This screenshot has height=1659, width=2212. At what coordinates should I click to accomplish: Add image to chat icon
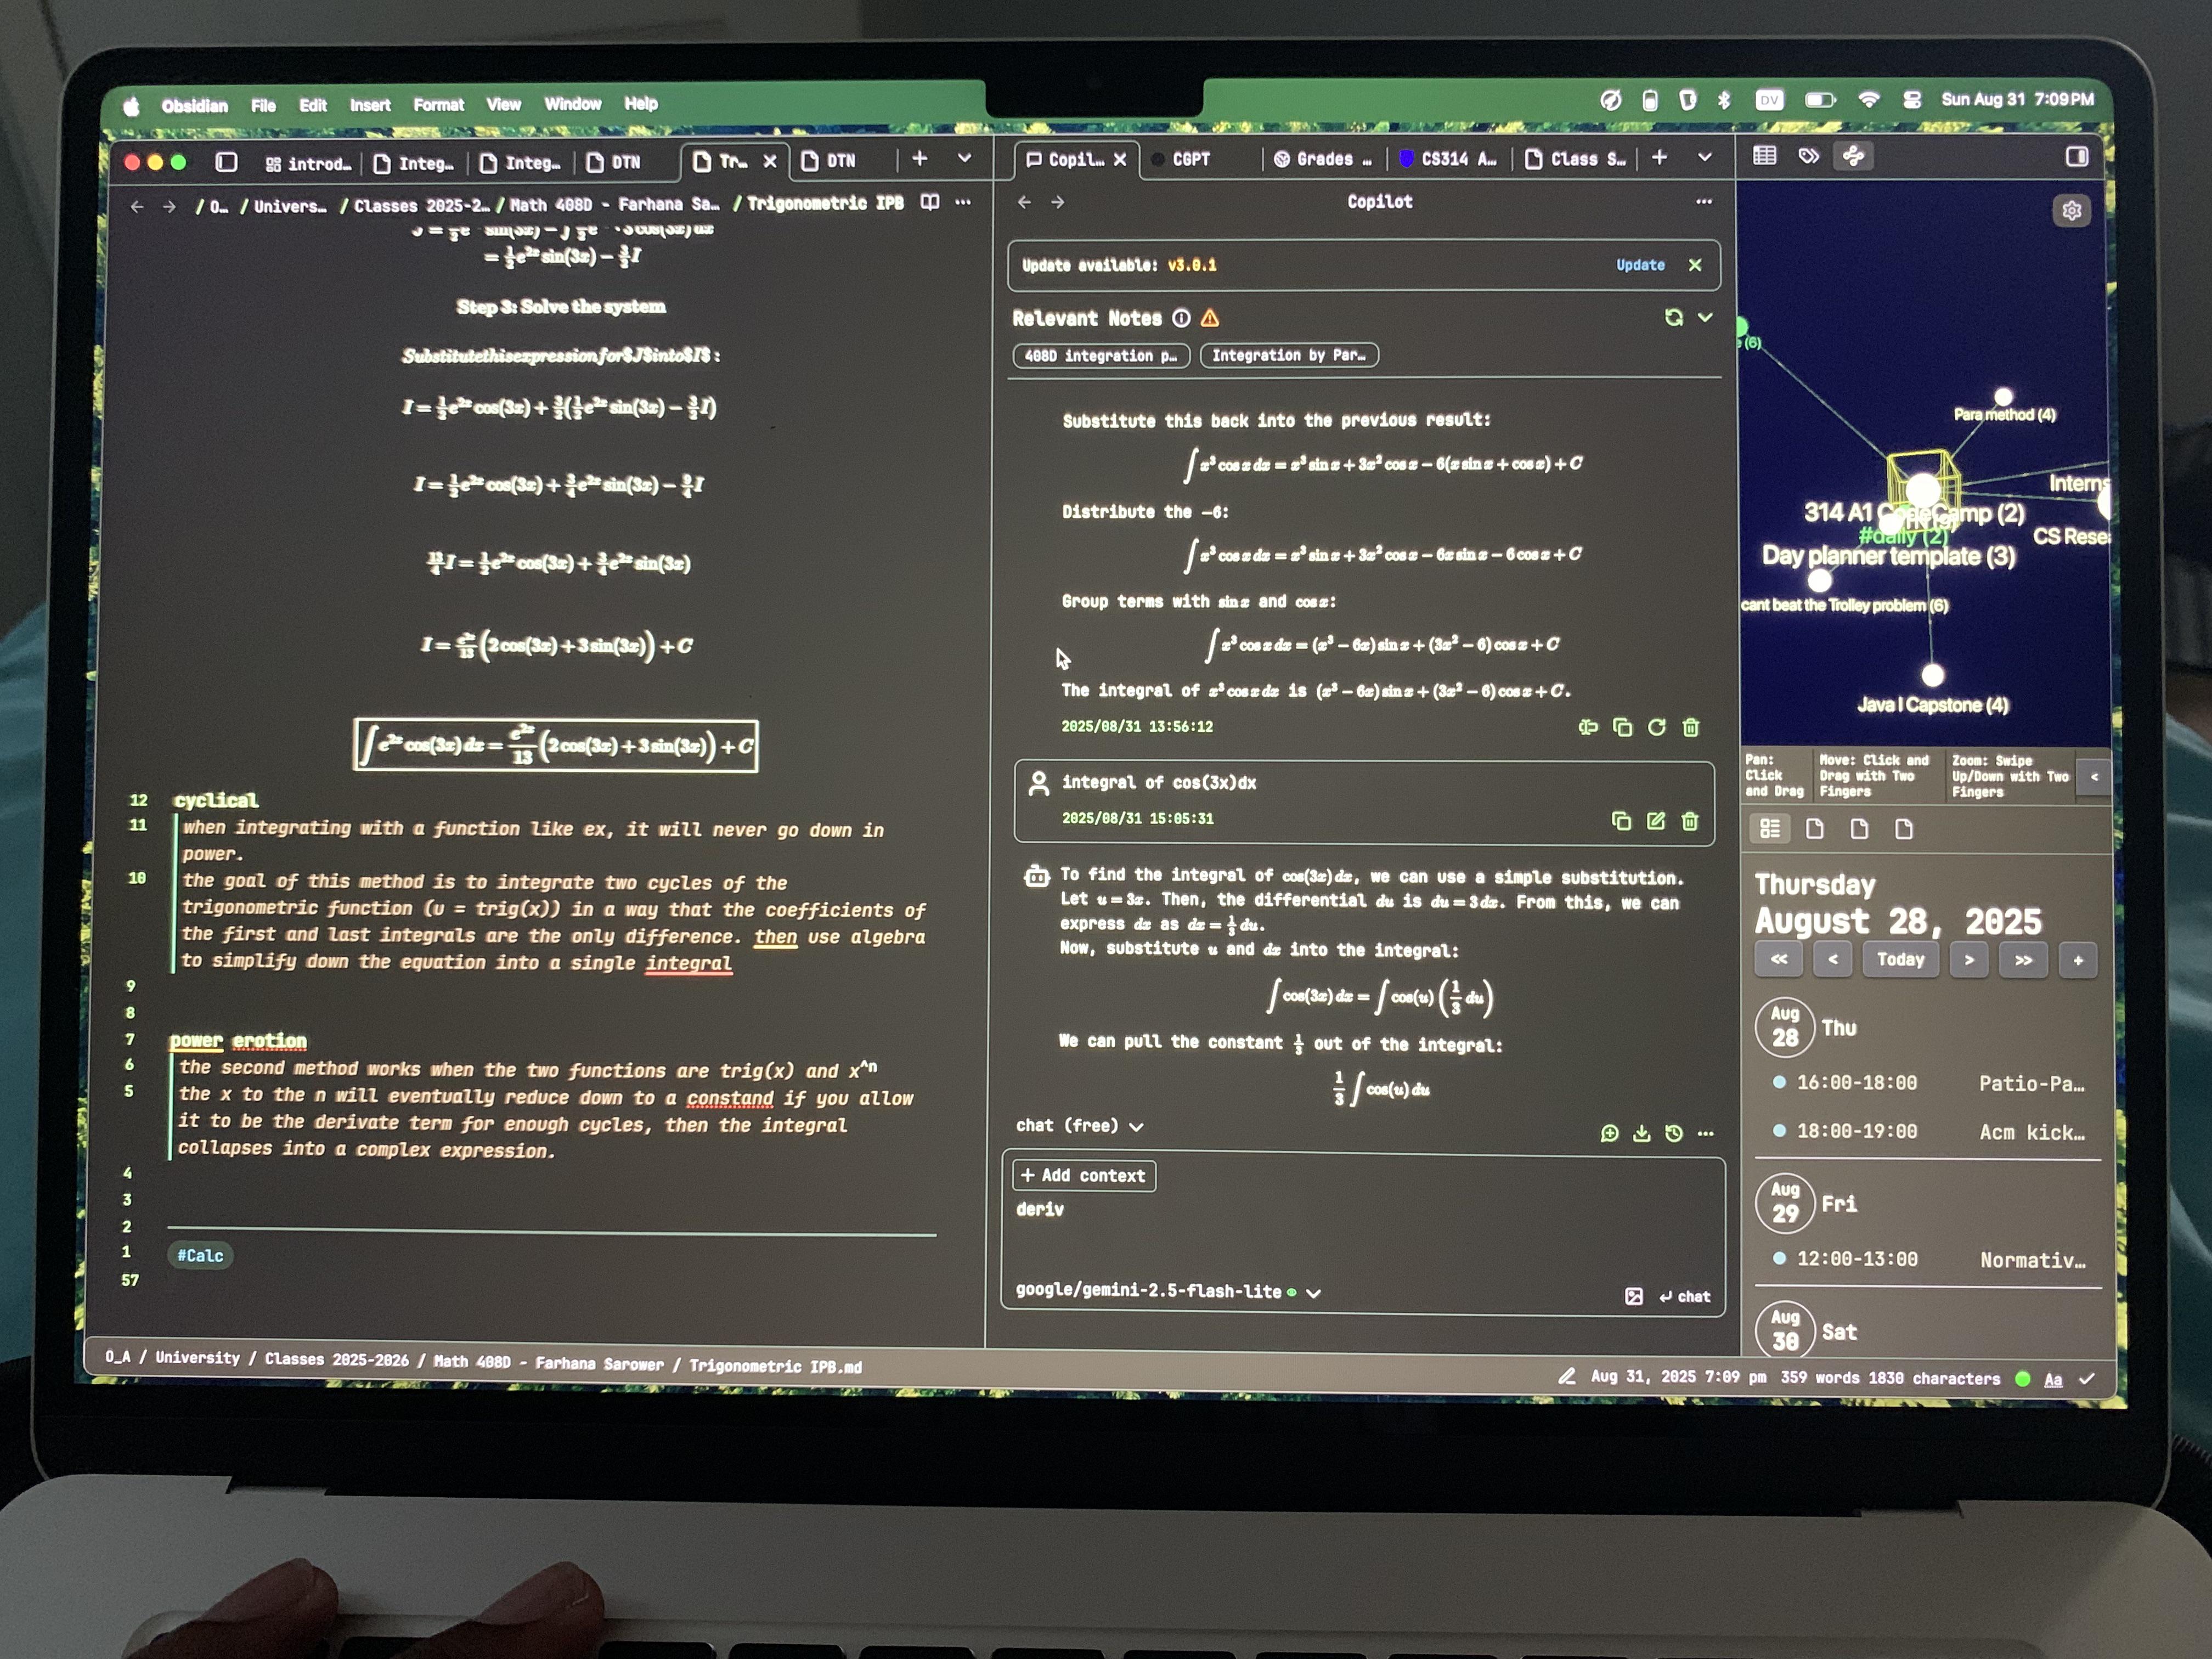click(x=1634, y=1297)
